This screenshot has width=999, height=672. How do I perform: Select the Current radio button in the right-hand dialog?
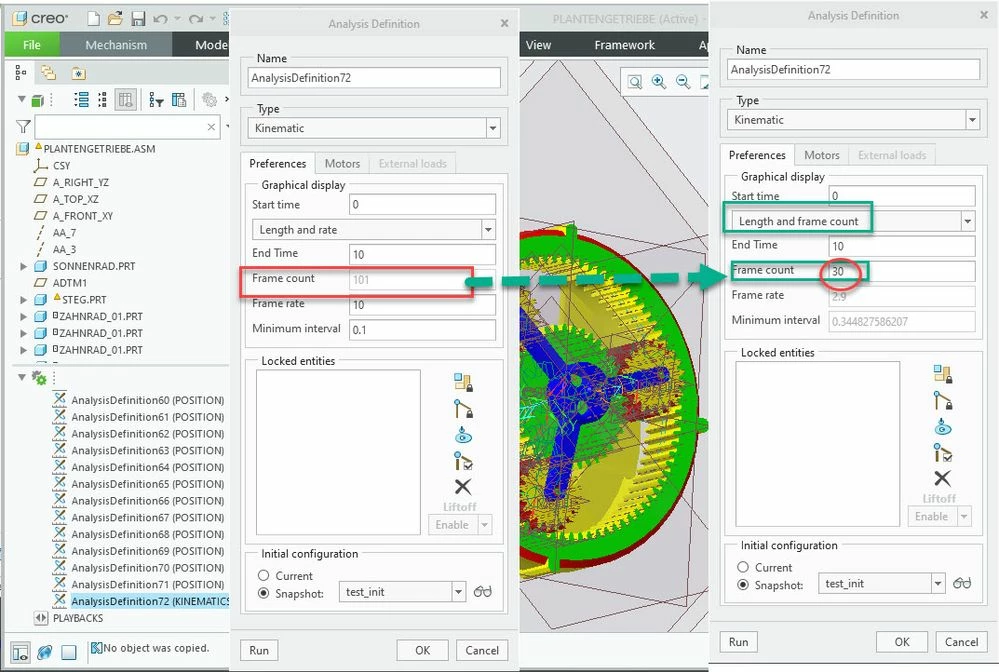point(743,567)
